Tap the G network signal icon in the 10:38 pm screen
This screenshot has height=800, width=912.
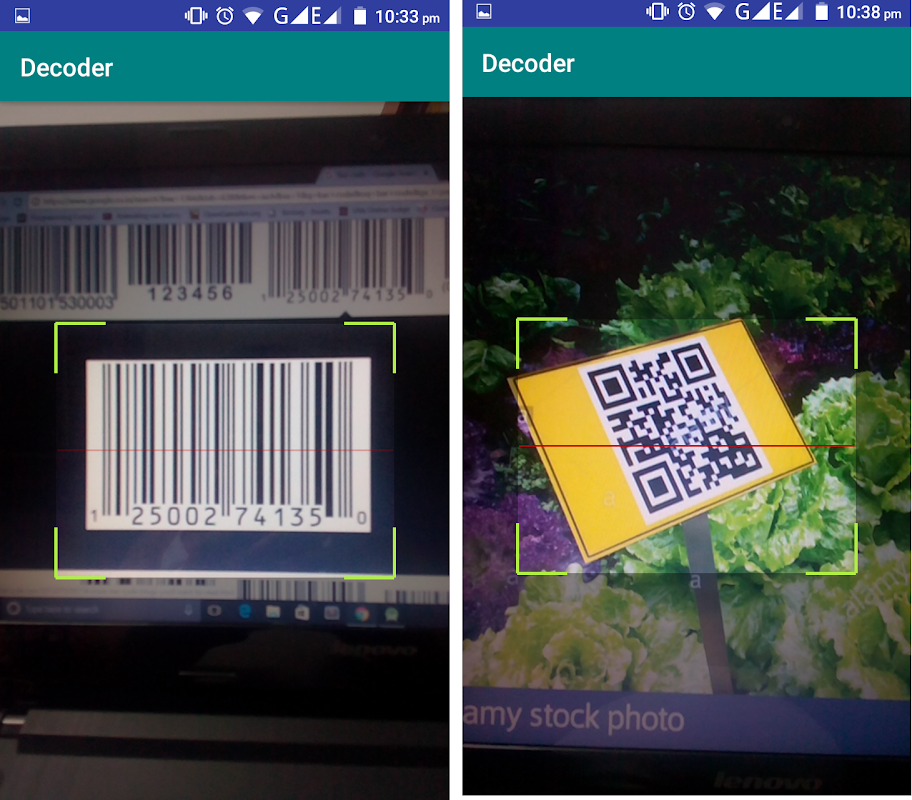752,12
